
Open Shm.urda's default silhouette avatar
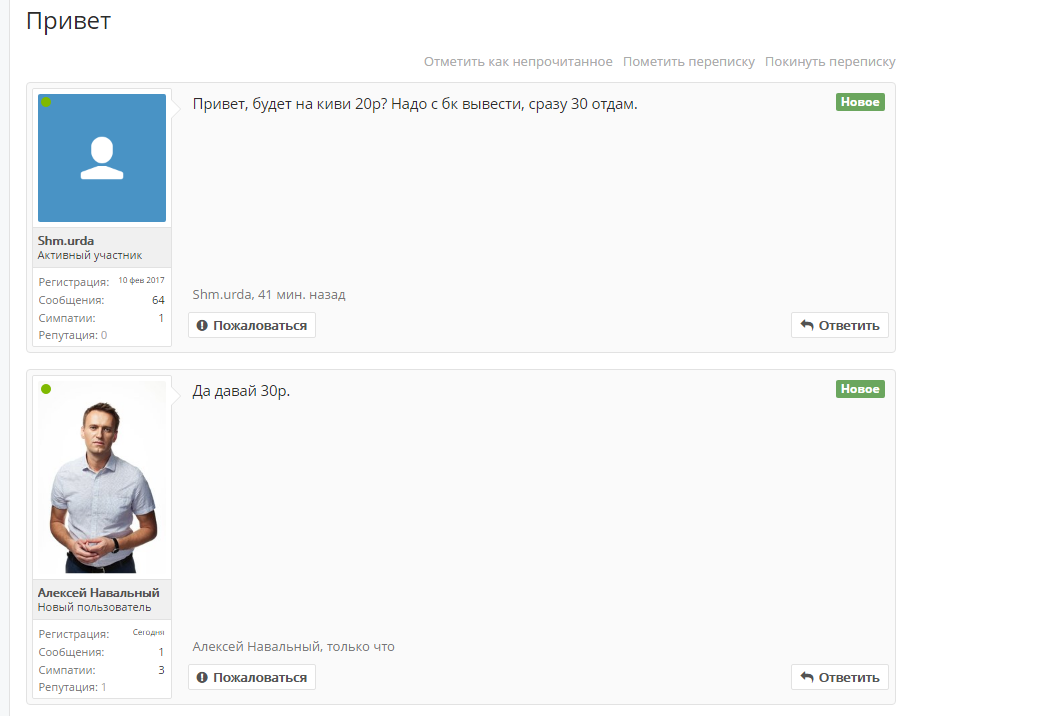pyautogui.click(x=102, y=158)
